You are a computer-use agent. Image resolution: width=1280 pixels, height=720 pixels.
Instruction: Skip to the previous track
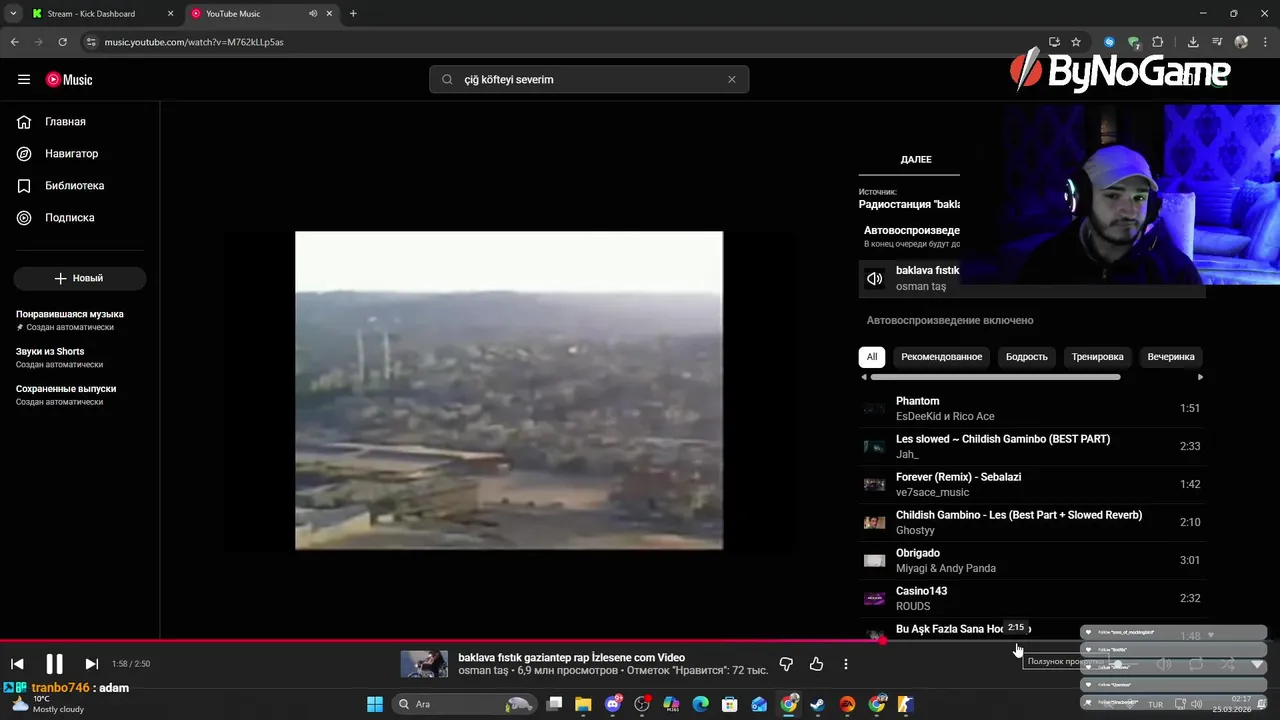[17, 664]
